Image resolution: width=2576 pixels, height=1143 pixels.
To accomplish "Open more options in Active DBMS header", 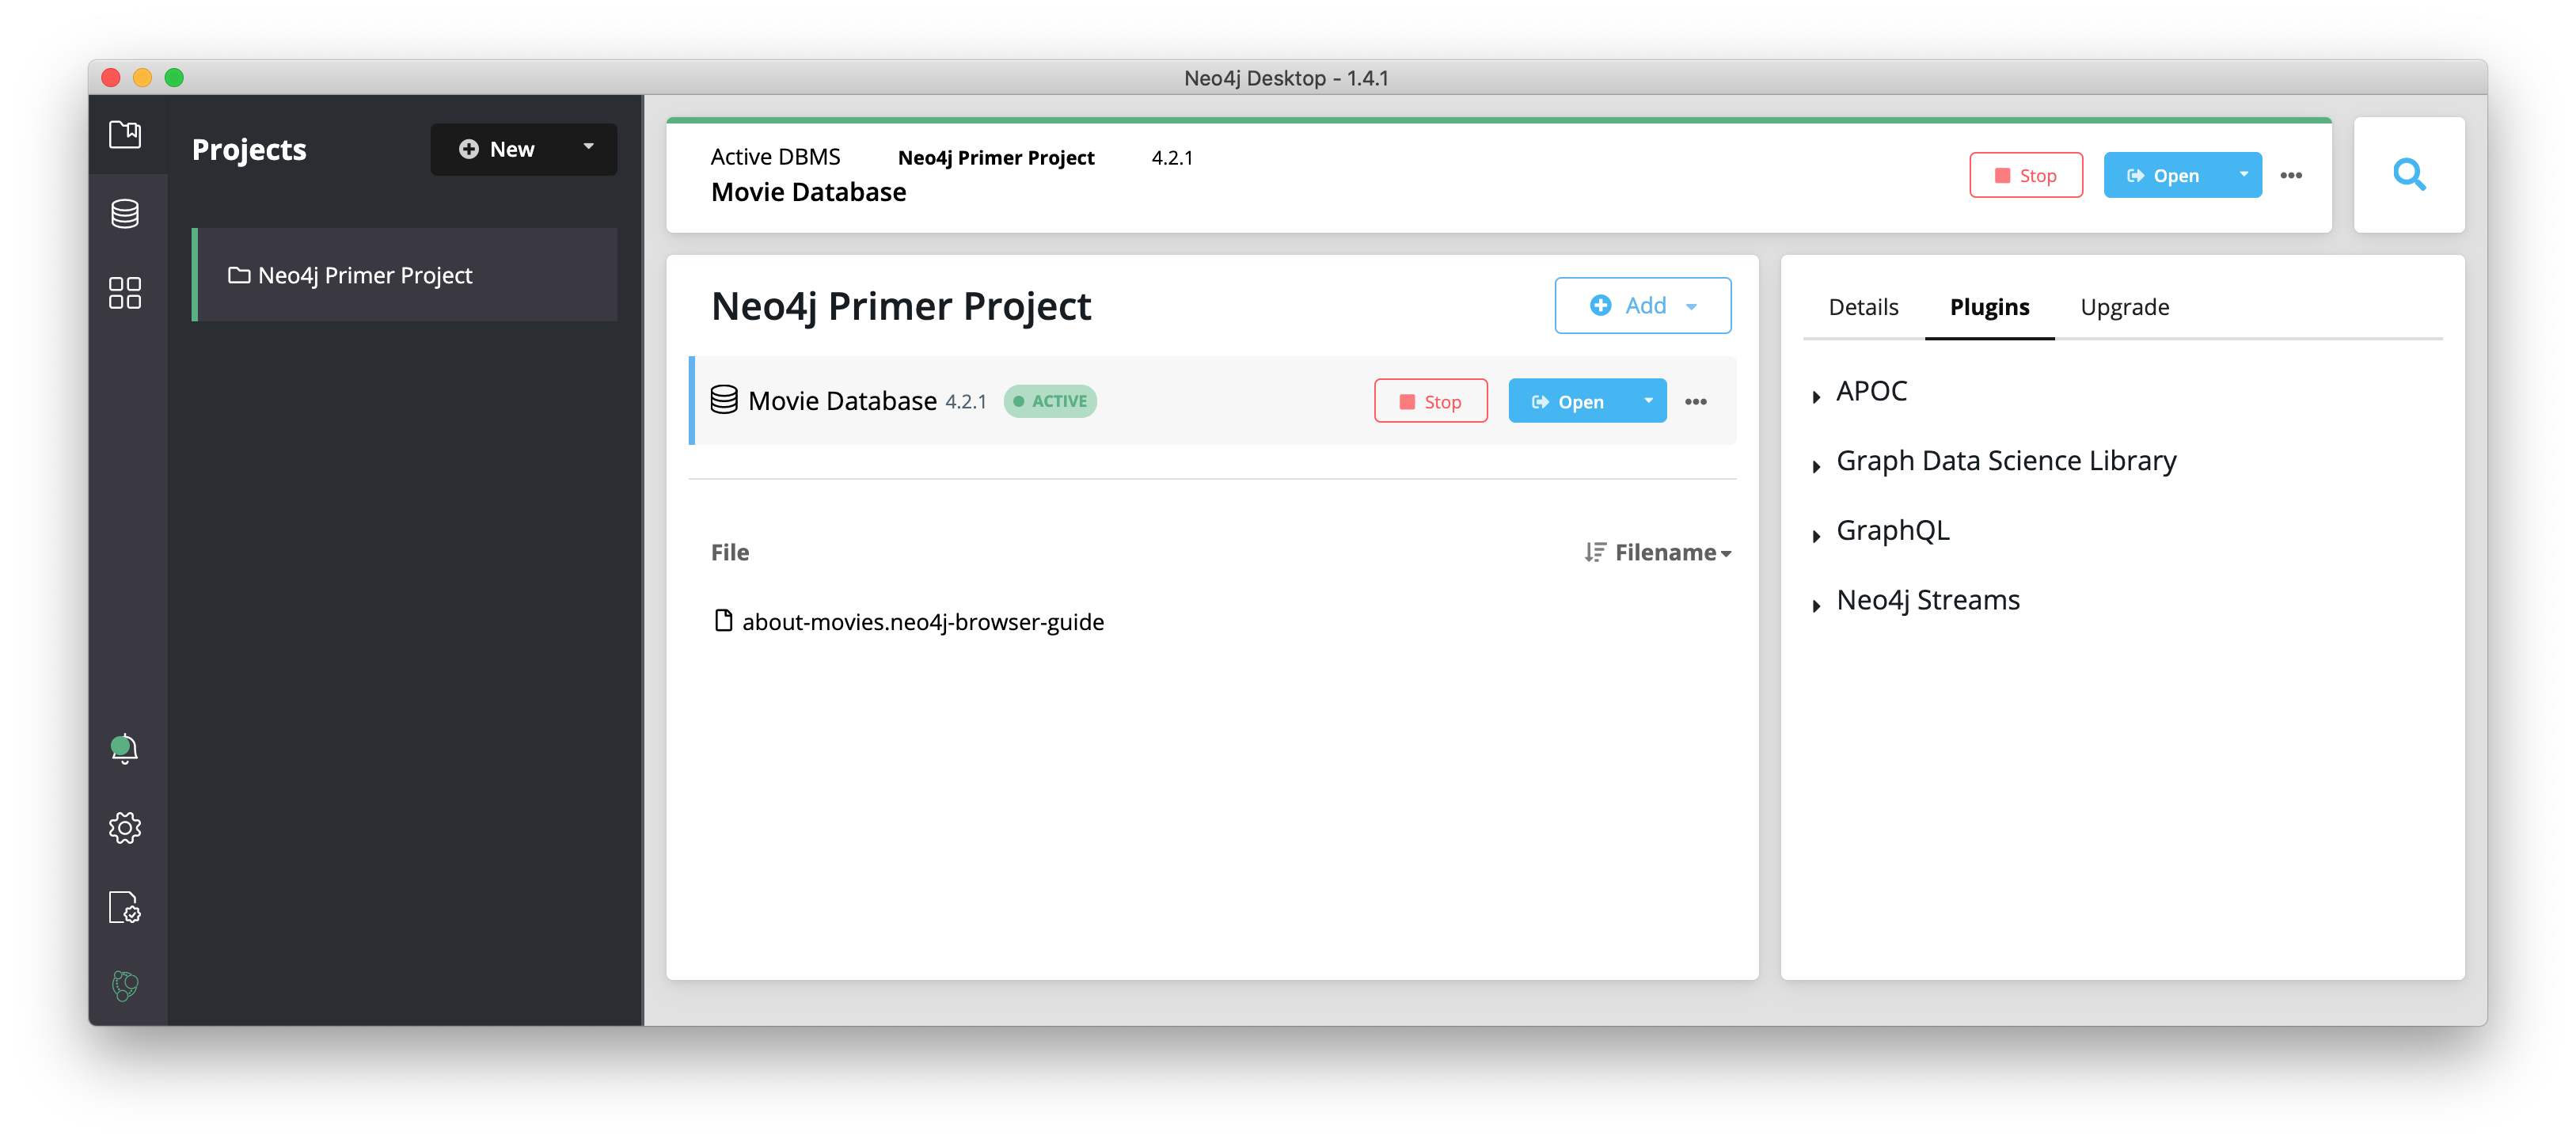I will point(2291,176).
